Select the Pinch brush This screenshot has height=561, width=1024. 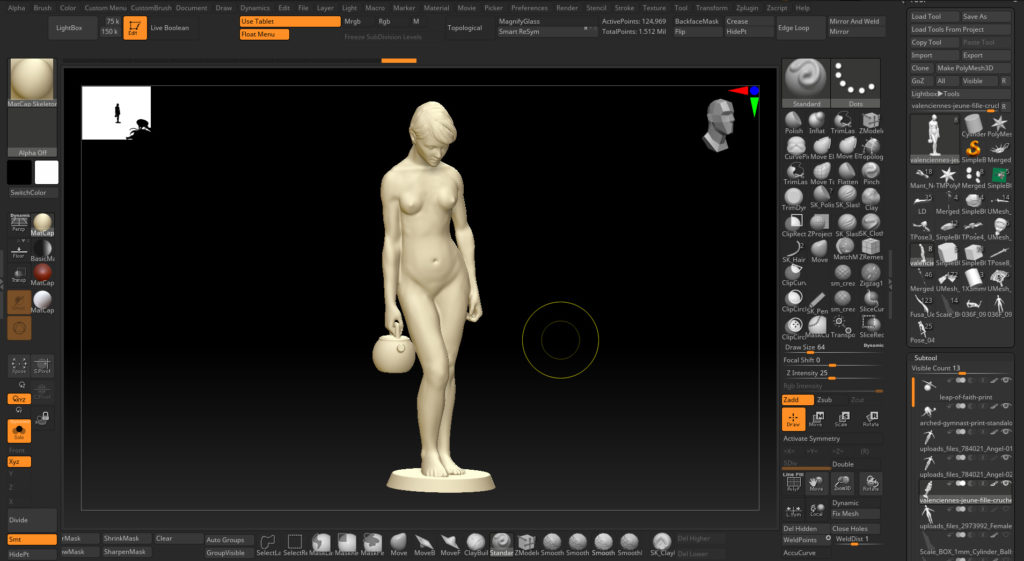871,170
